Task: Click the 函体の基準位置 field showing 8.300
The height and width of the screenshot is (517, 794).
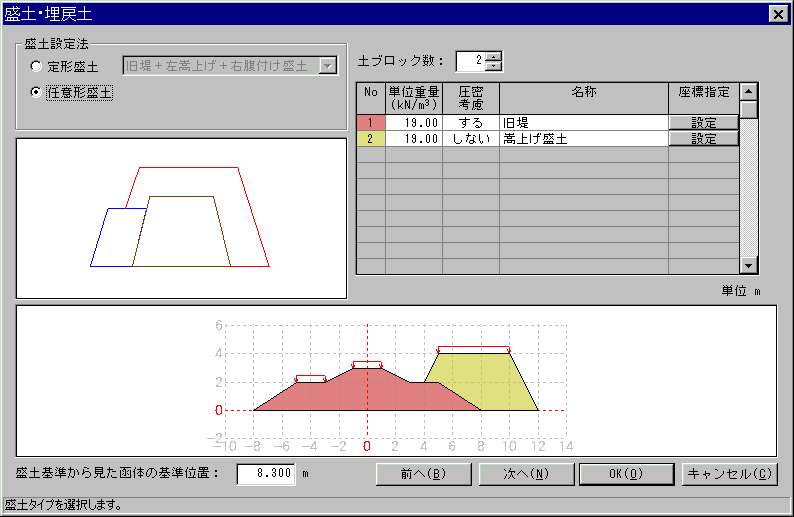Action: point(266,473)
